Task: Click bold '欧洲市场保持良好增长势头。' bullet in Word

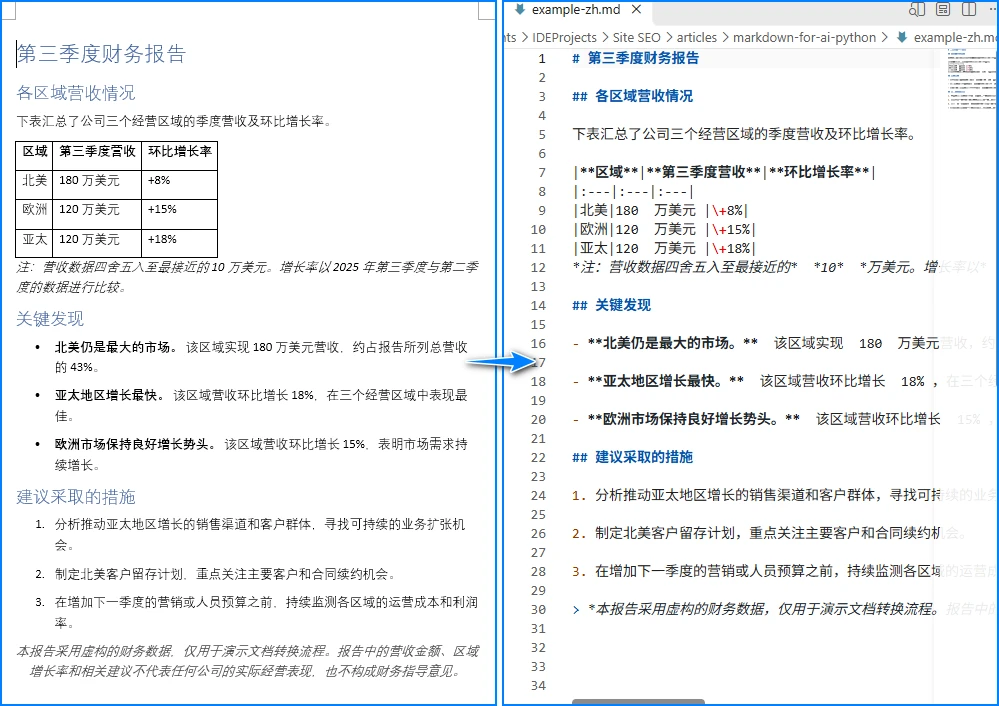Action: click(x=134, y=444)
